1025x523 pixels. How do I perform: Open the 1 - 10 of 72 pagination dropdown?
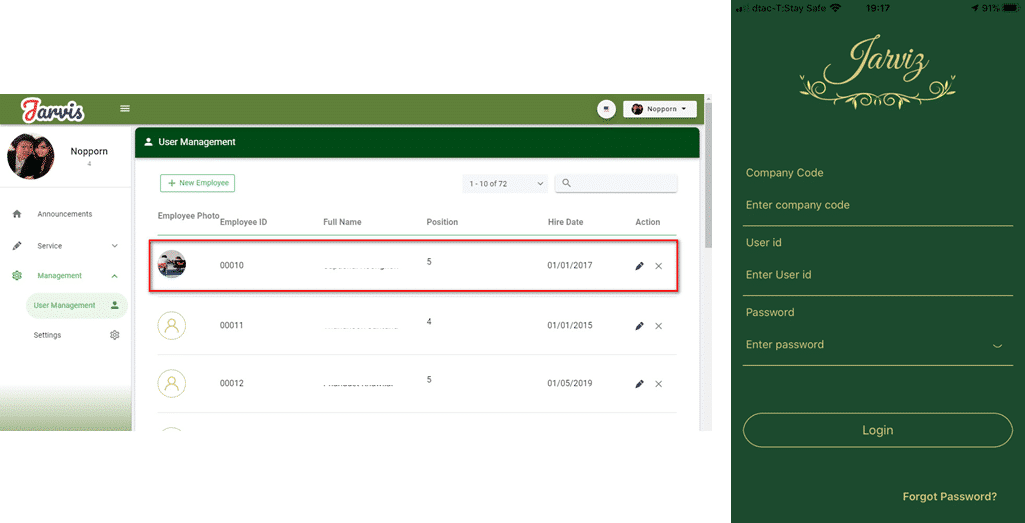pos(506,184)
